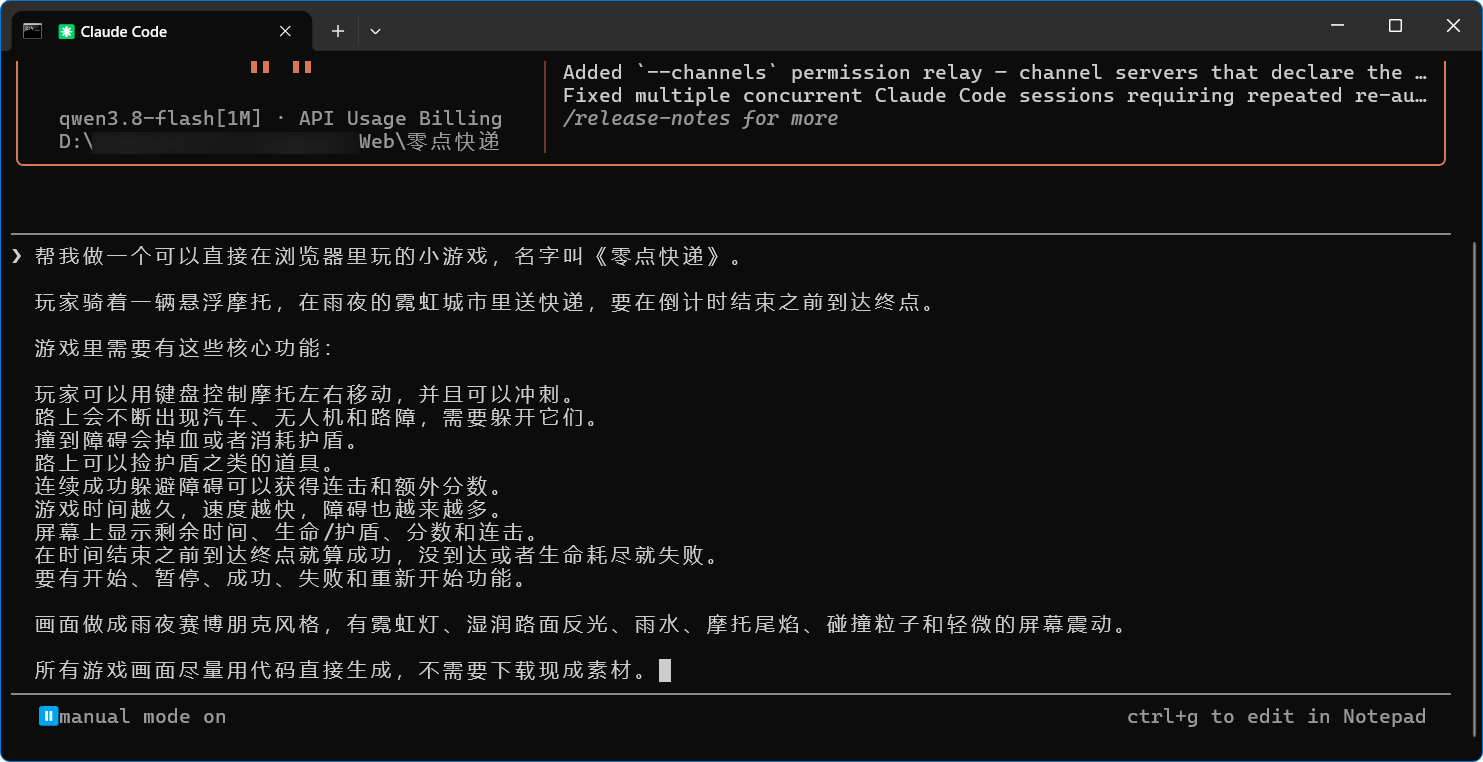Click the green Claude Code tab icon
Image resolution: width=1483 pixels, height=762 pixels.
coord(66,32)
